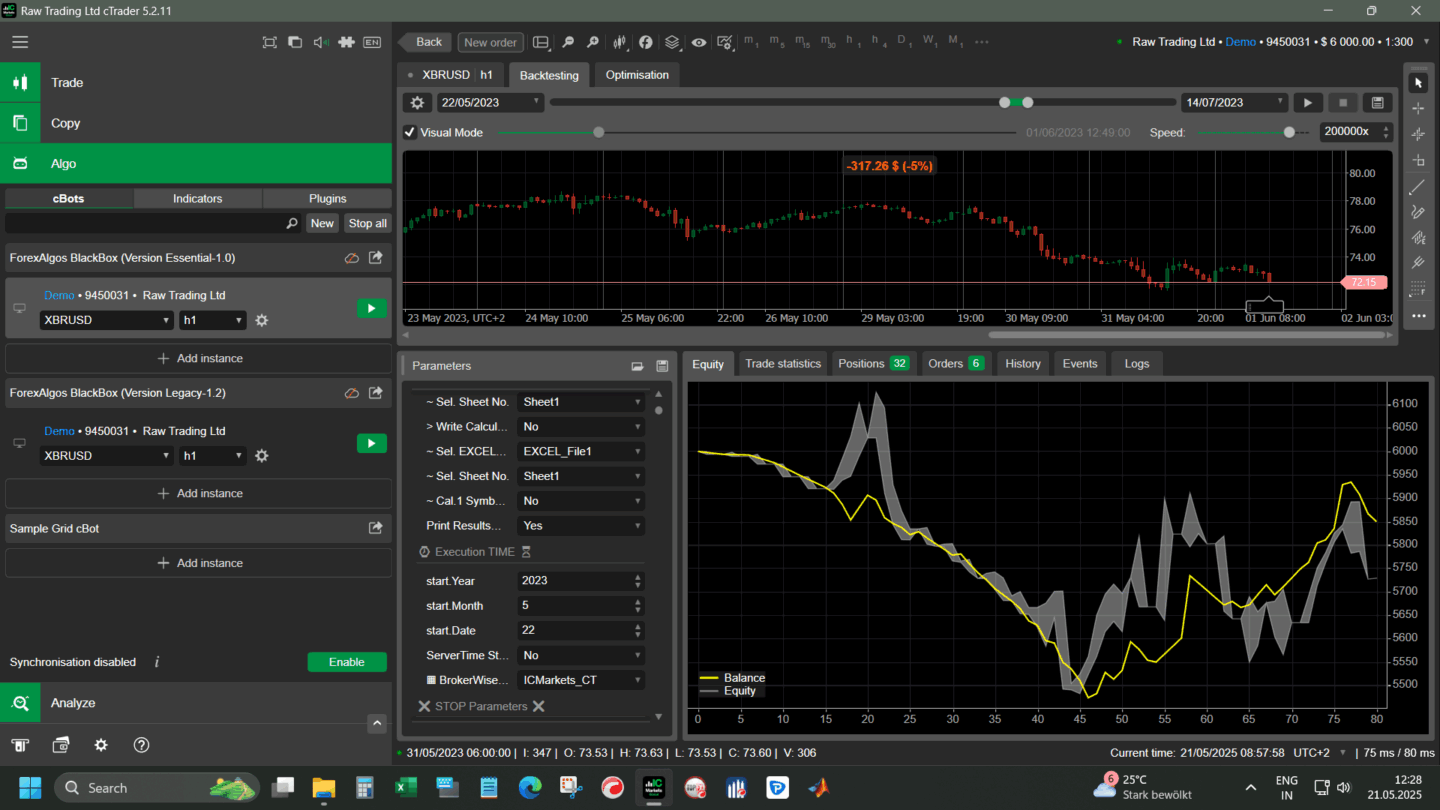Screen dimensions: 1440x810
Task: Enable synchronisation with the Enable button
Action: coord(346,662)
